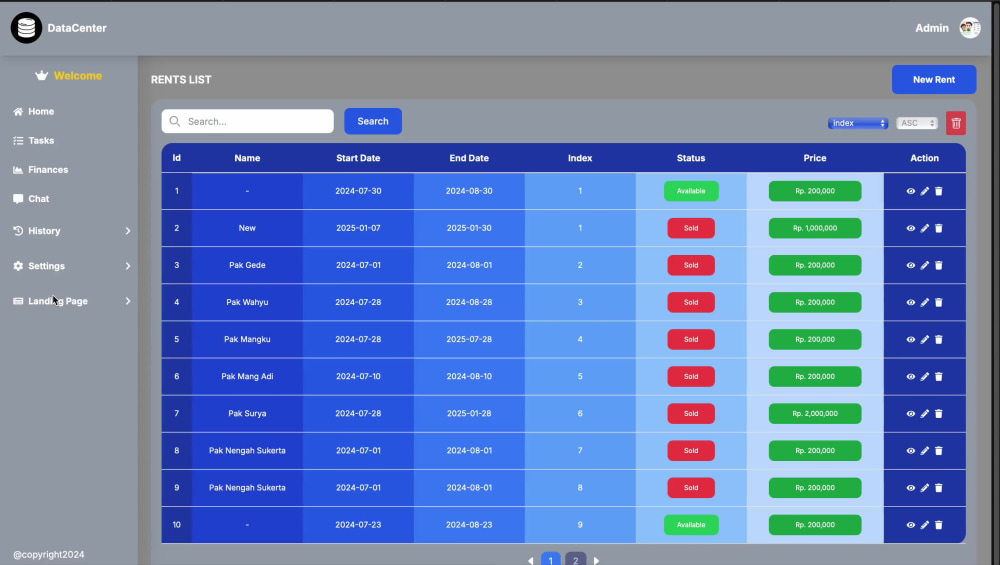Expand the Landing Page submenu chevron
The width and height of the screenshot is (1000, 565).
(128, 301)
